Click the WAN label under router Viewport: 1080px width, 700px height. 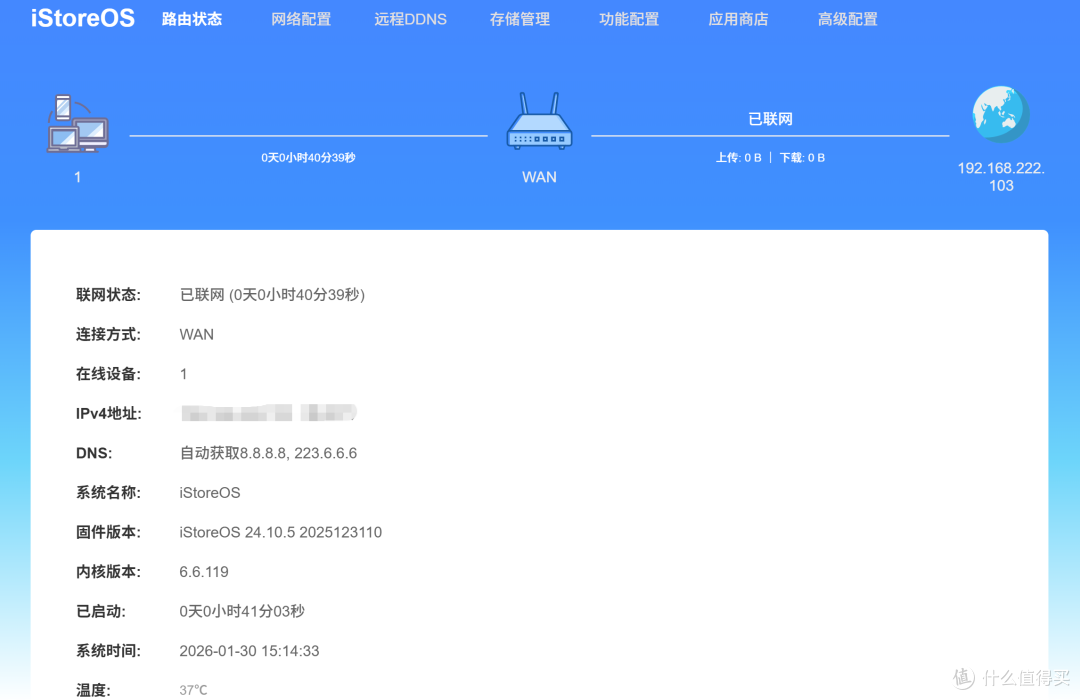[x=539, y=177]
